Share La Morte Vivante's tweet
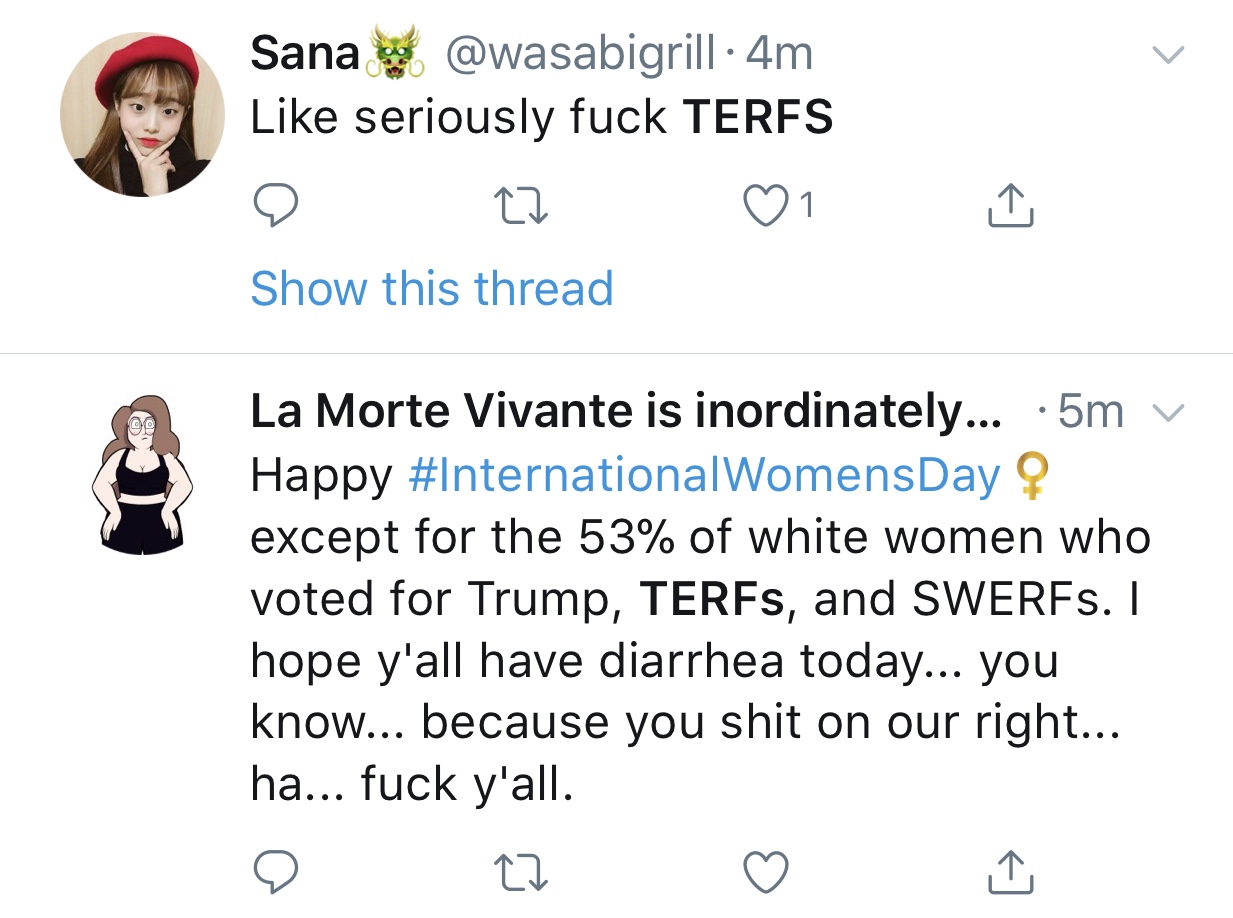 [x=1010, y=870]
